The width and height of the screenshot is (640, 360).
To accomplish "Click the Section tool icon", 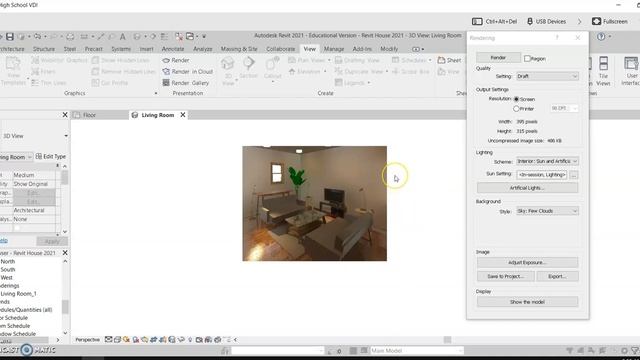I will click(x=249, y=64).
